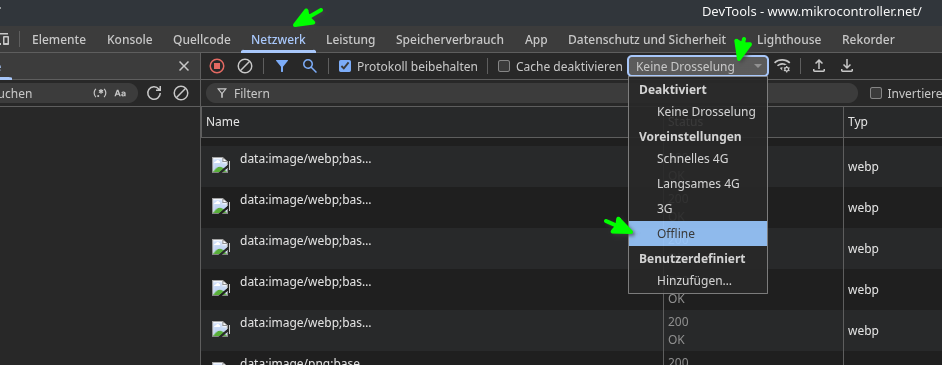942x365 pixels.
Task: Close the search panel
Action: click(184, 66)
